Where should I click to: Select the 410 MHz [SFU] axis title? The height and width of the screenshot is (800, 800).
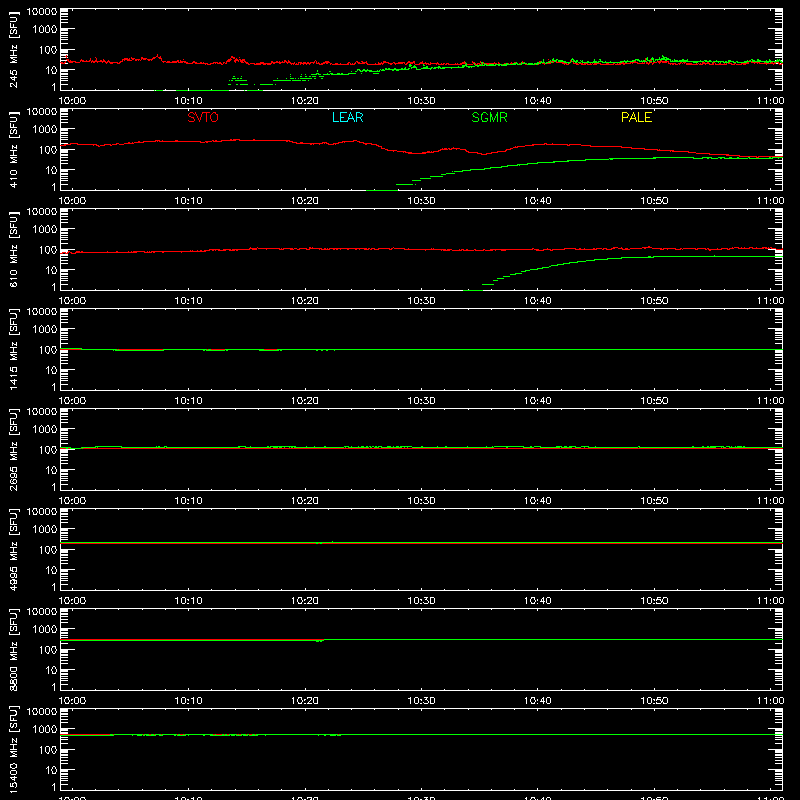pyautogui.click(x=13, y=149)
